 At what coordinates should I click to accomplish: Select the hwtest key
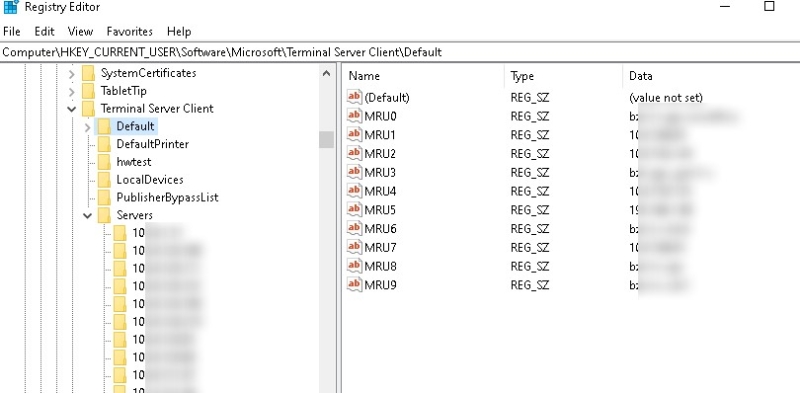tap(134, 162)
